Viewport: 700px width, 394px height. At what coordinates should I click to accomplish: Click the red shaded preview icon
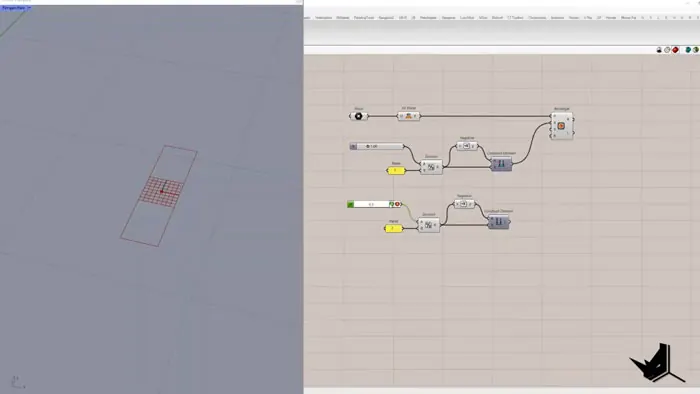click(675, 50)
